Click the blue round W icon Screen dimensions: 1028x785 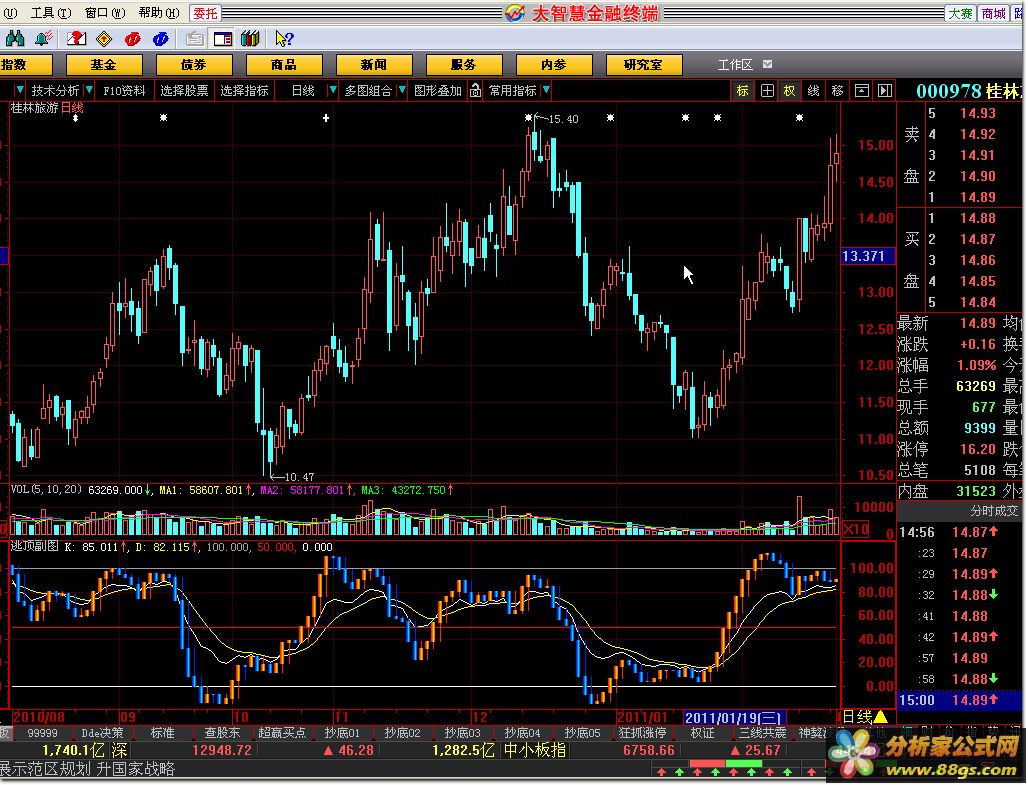[x=161, y=39]
